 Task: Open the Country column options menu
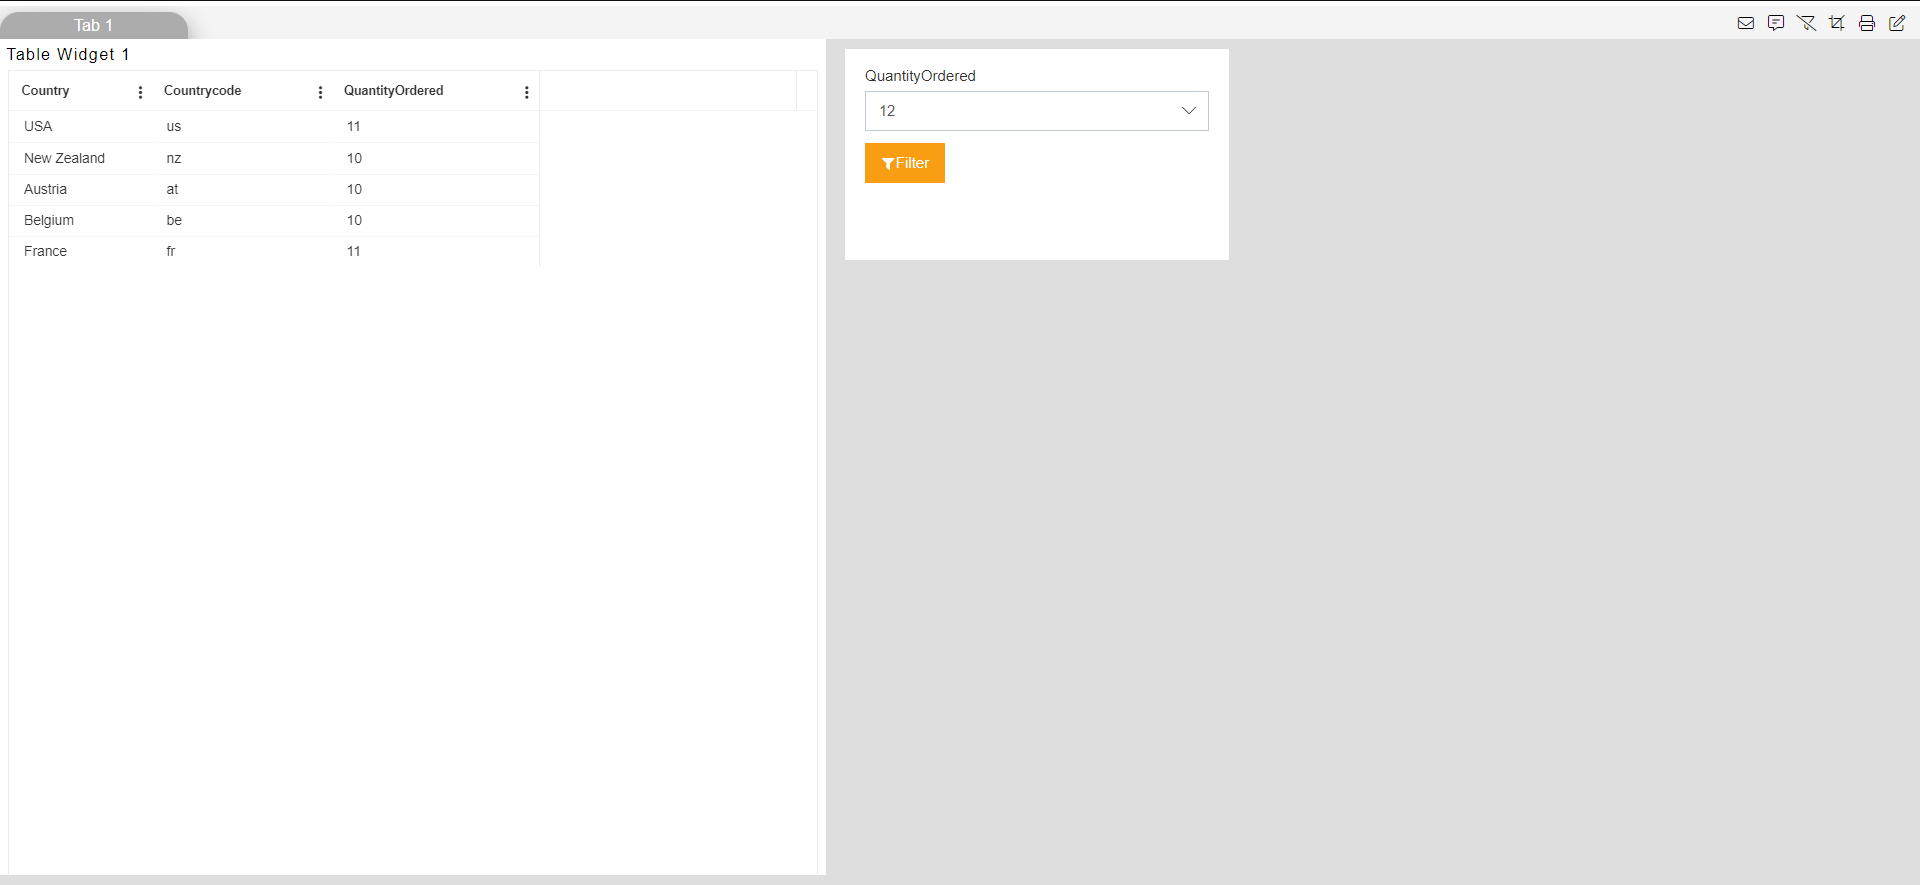140,92
